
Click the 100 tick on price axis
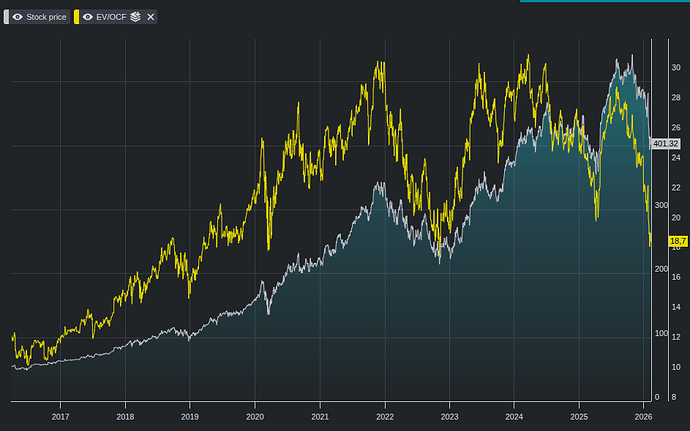tap(661, 333)
